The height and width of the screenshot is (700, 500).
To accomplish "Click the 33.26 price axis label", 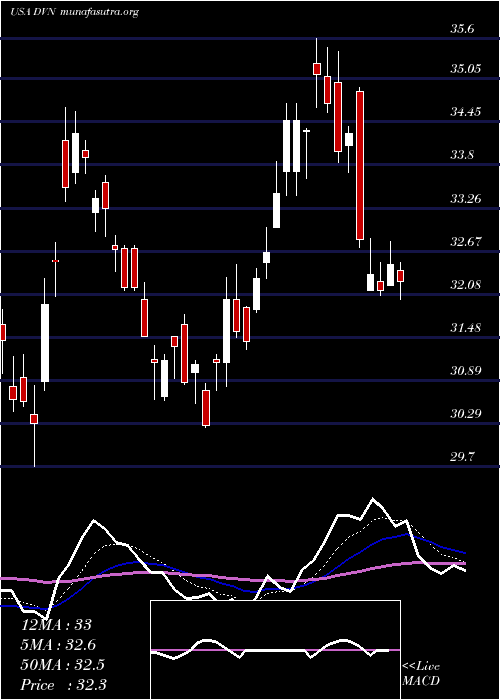I will 466,199.
